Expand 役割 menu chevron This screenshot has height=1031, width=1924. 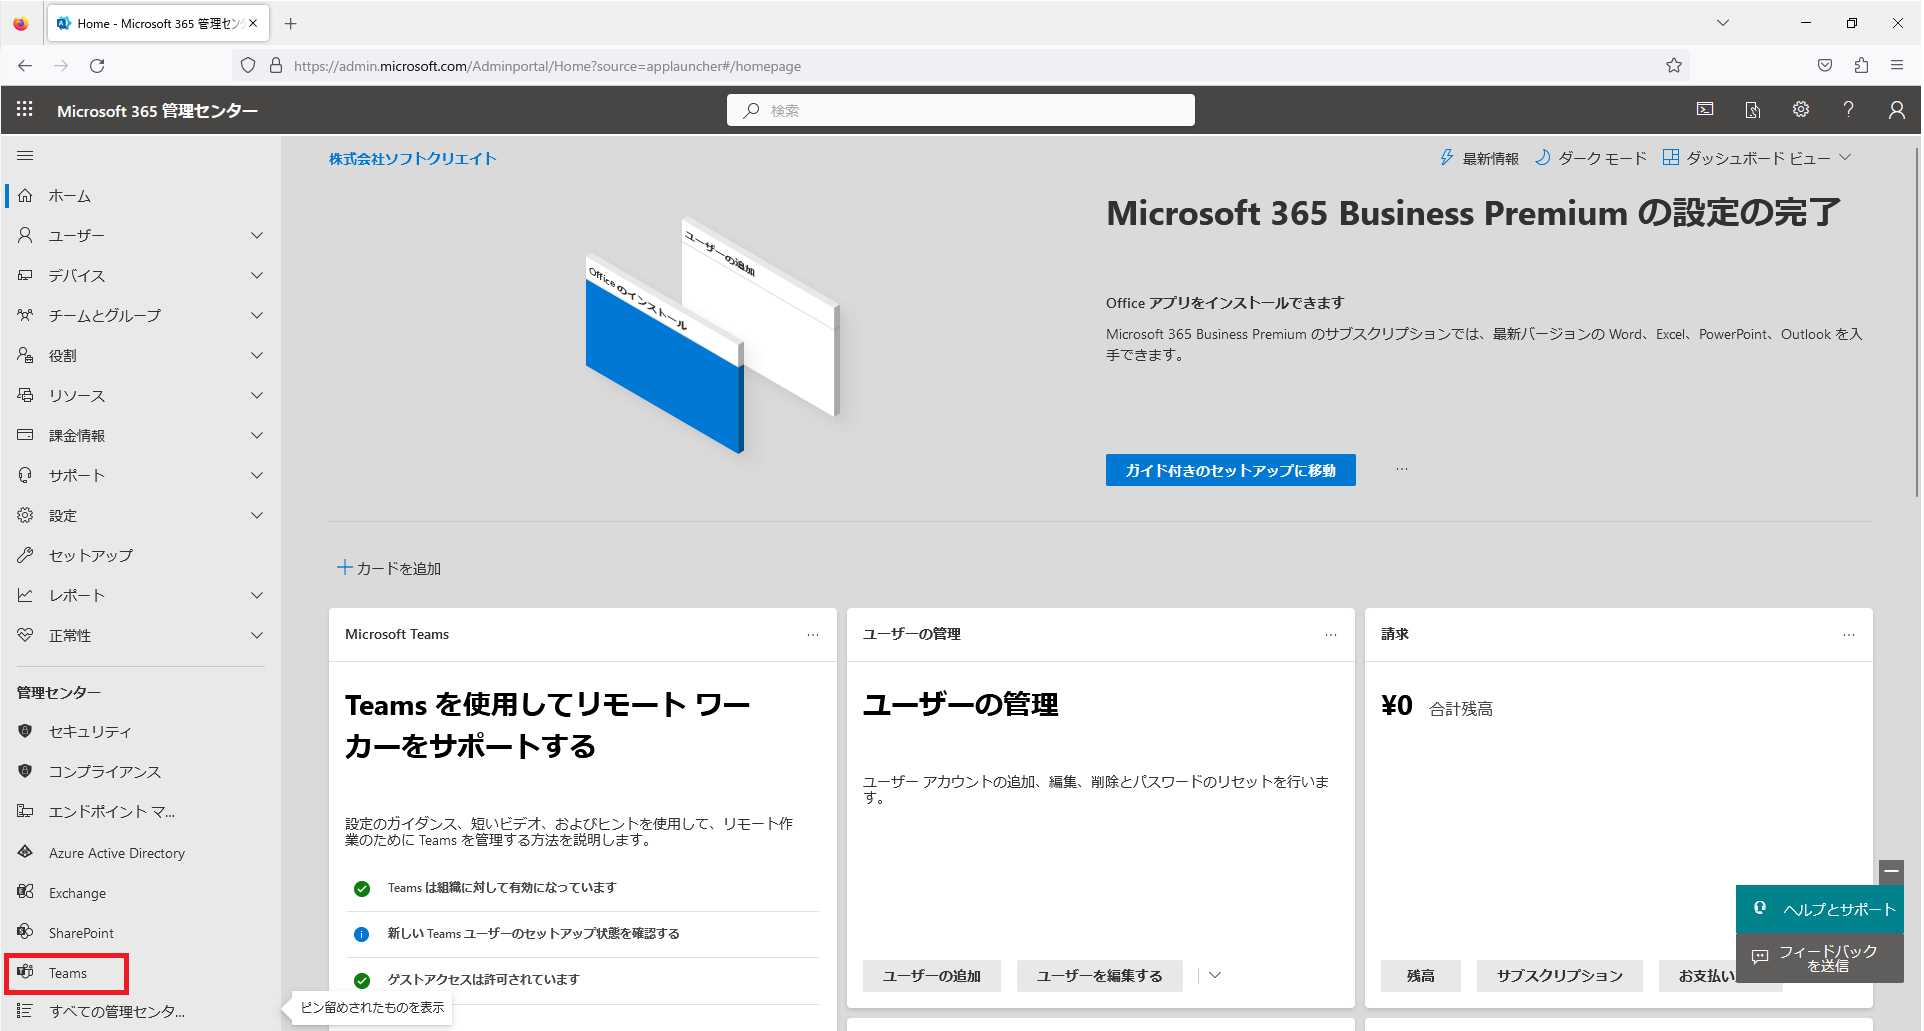point(257,356)
